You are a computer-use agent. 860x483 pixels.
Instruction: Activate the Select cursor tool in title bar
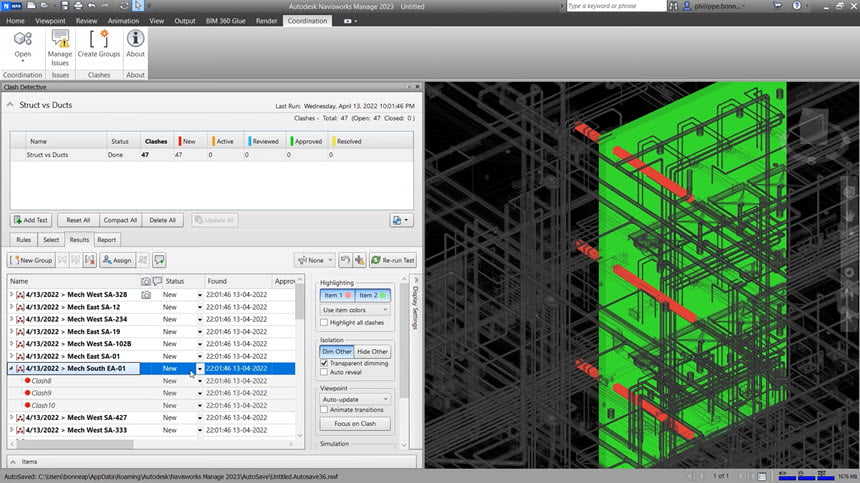tap(138, 6)
